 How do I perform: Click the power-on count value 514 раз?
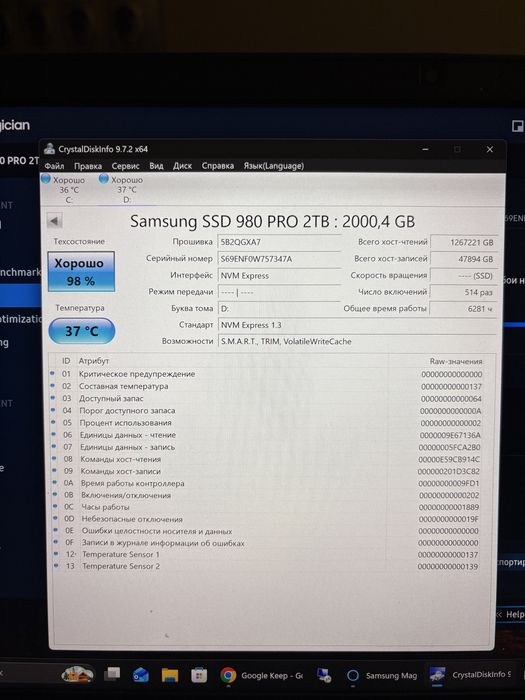[463, 292]
